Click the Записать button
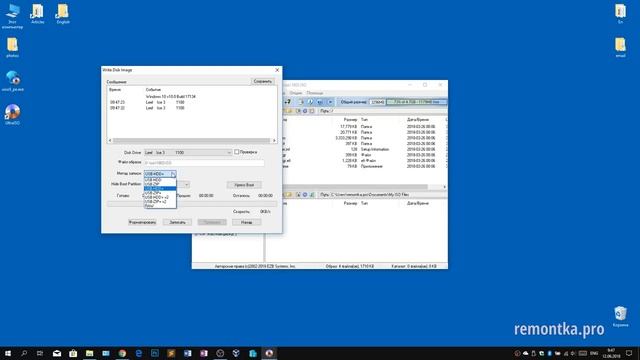640x360 pixels. pyautogui.click(x=177, y=222)
